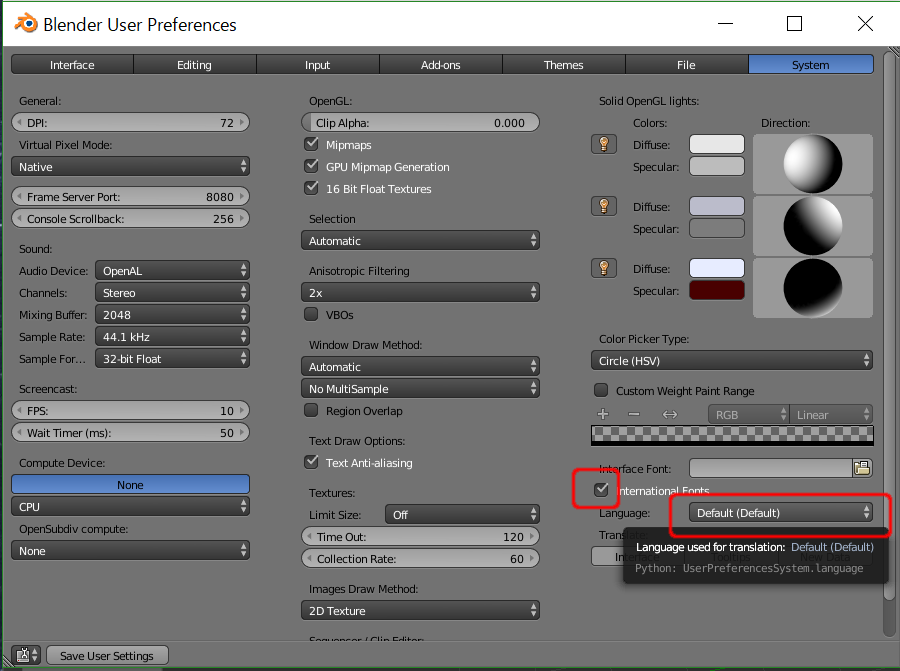Uncheck the International Fonts checkbox
Viewport: 900px width, 671px height.
coord(601,490)
